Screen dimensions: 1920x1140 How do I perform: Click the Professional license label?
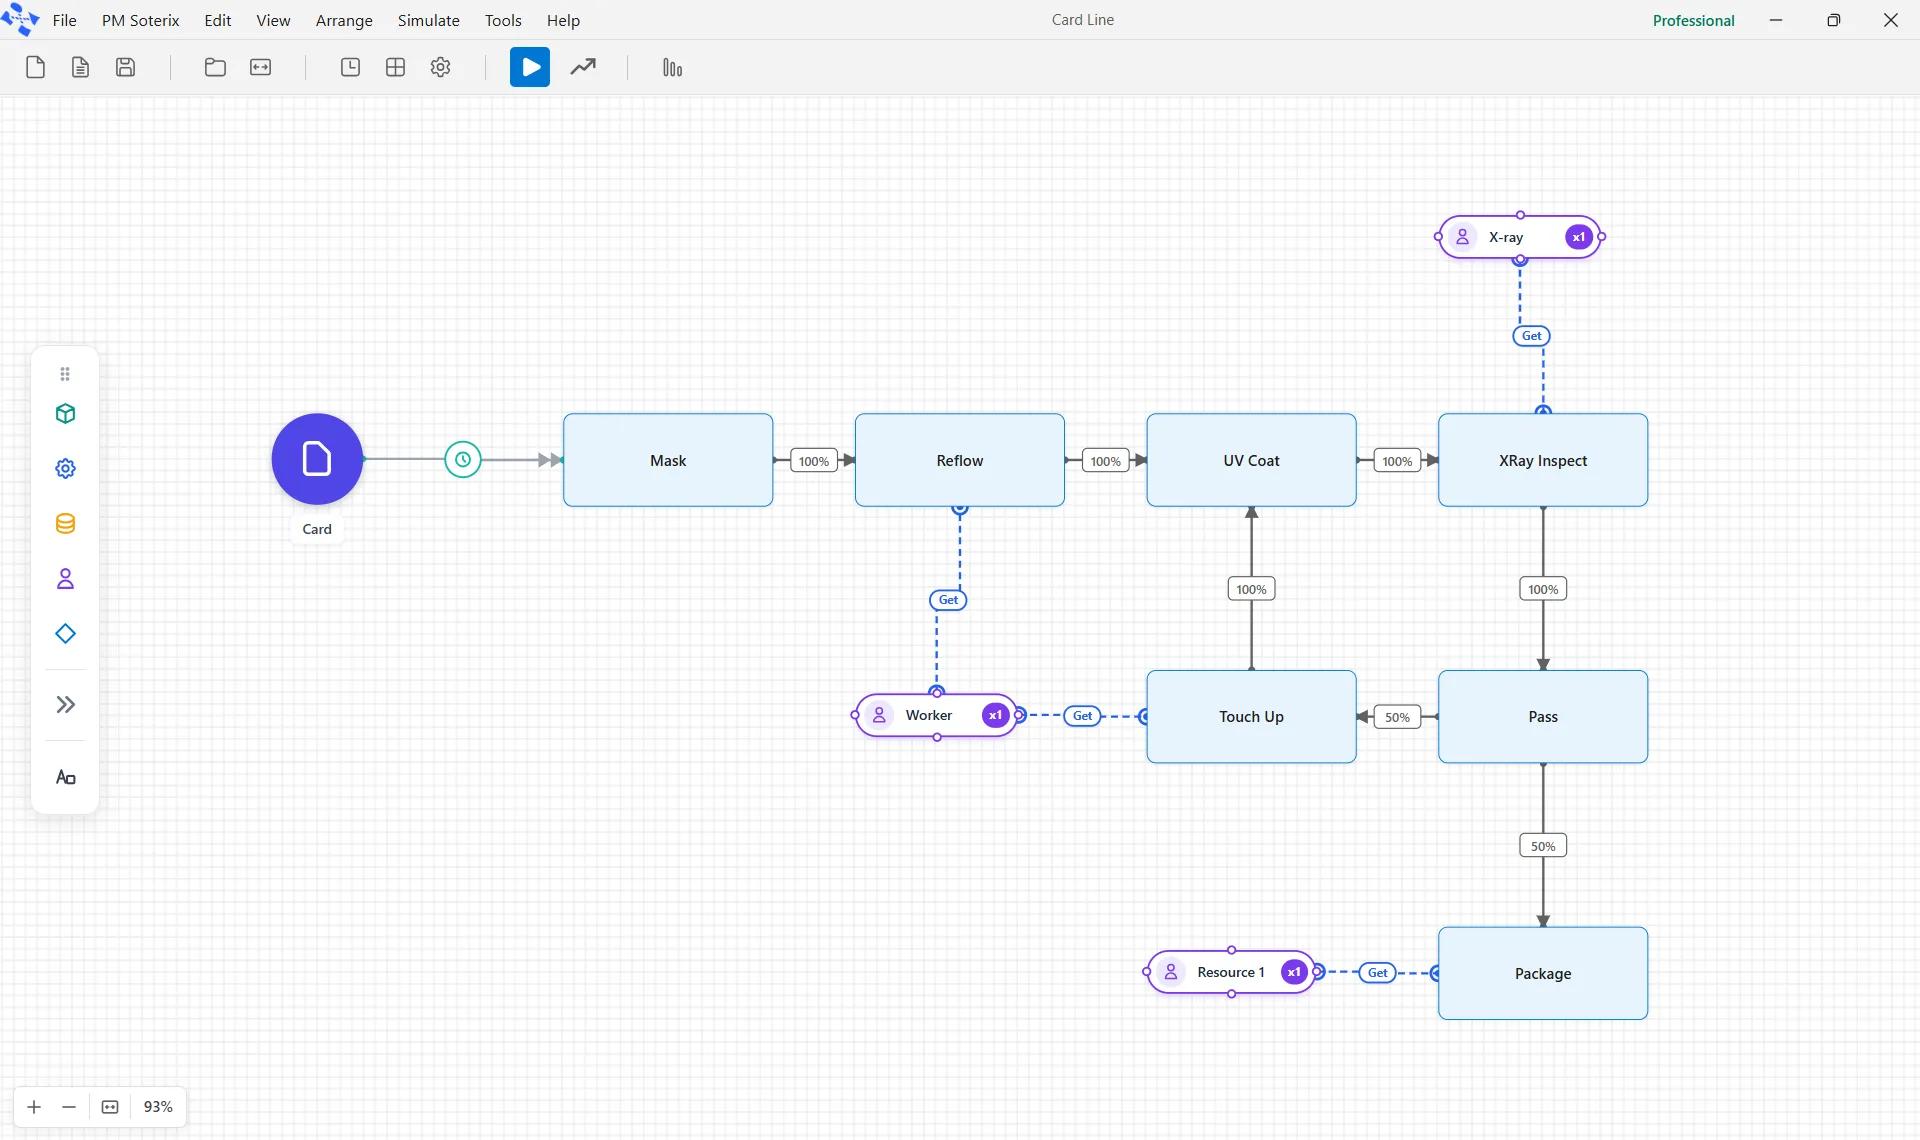(x=1693, y=20)
